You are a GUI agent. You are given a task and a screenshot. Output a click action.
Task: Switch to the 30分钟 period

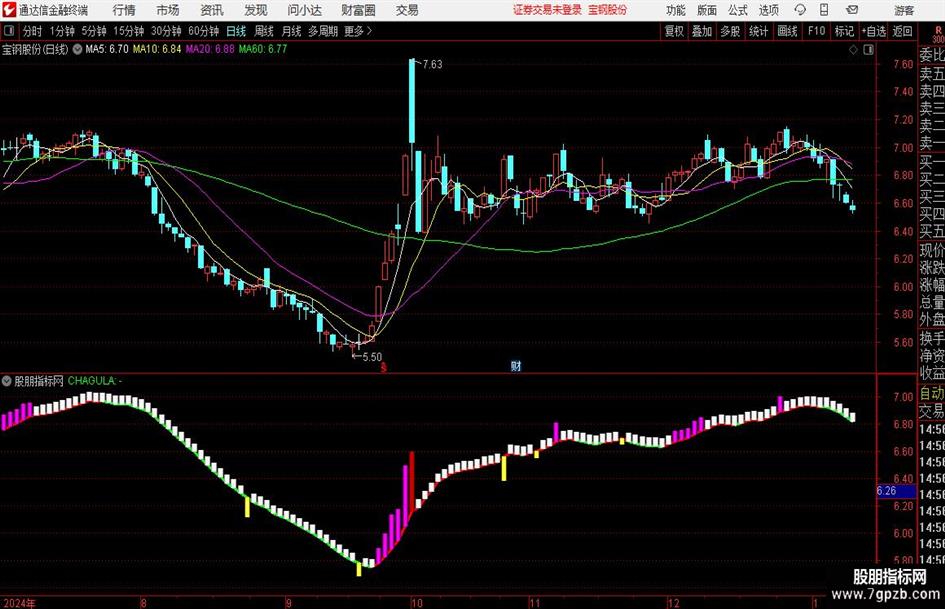pos(166,31)
